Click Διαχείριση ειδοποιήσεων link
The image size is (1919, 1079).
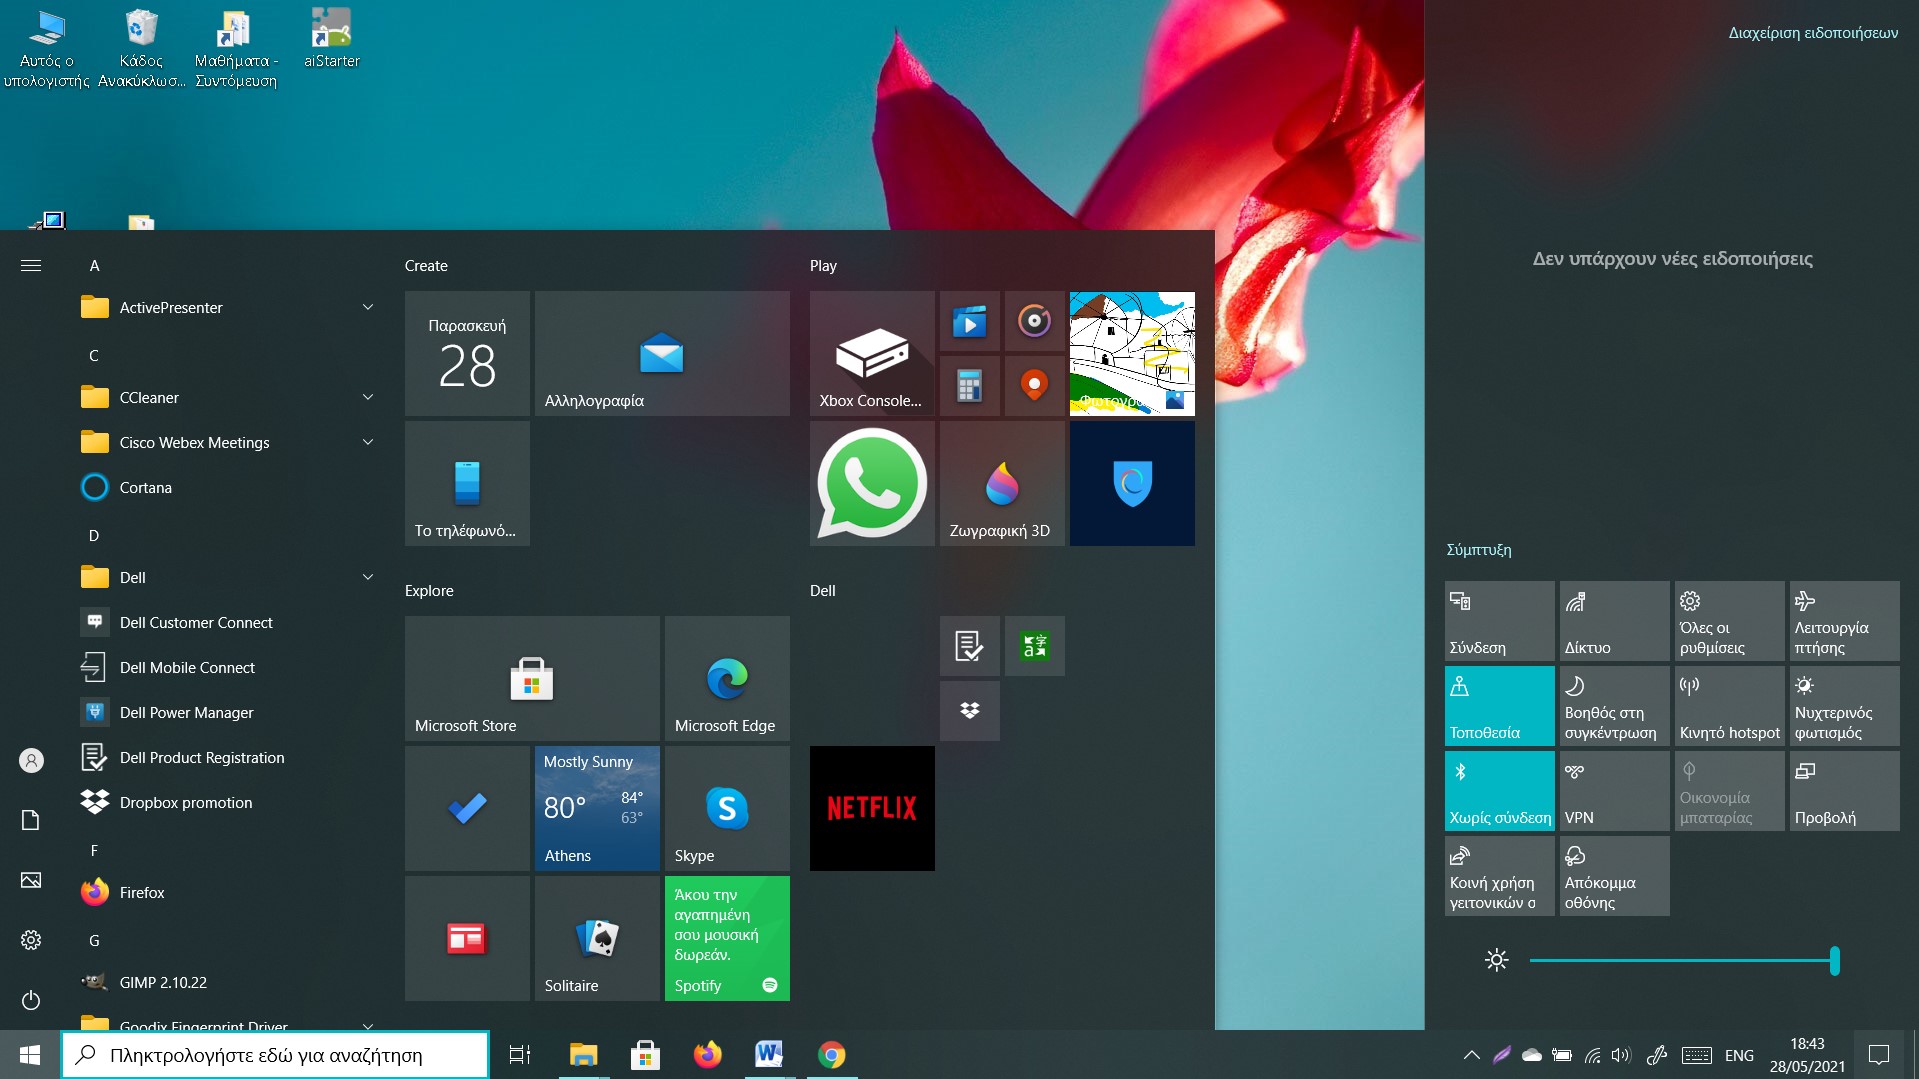[x=1813, y=33]
